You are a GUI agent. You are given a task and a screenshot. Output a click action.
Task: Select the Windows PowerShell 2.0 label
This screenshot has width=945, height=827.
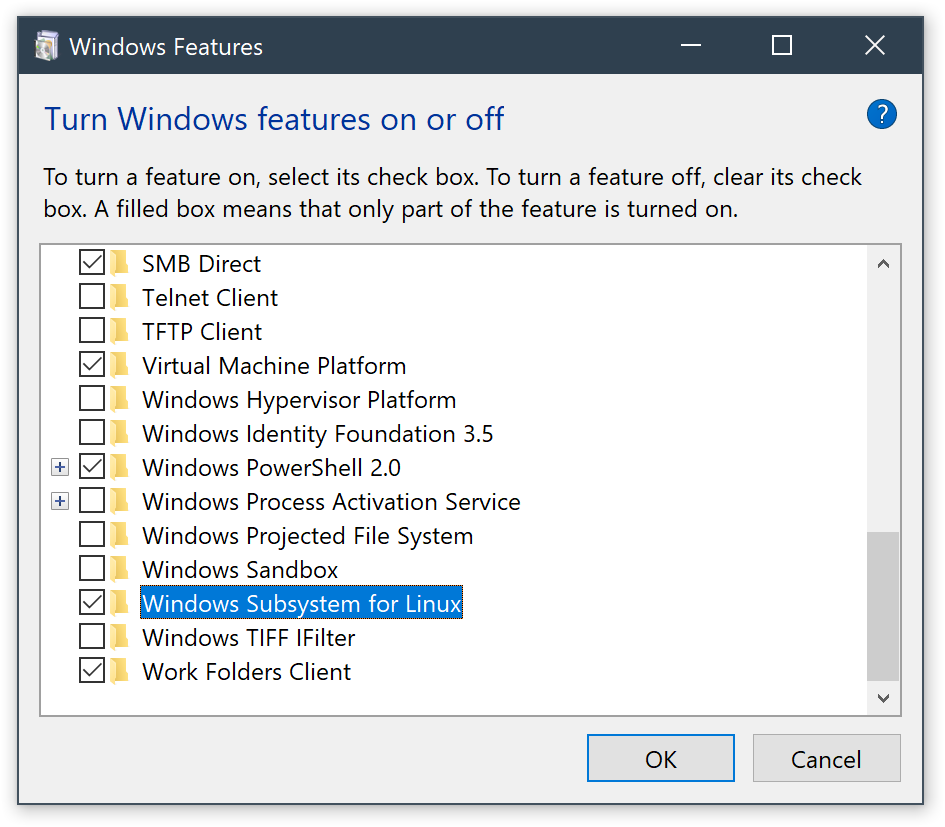tap(271, 468)
